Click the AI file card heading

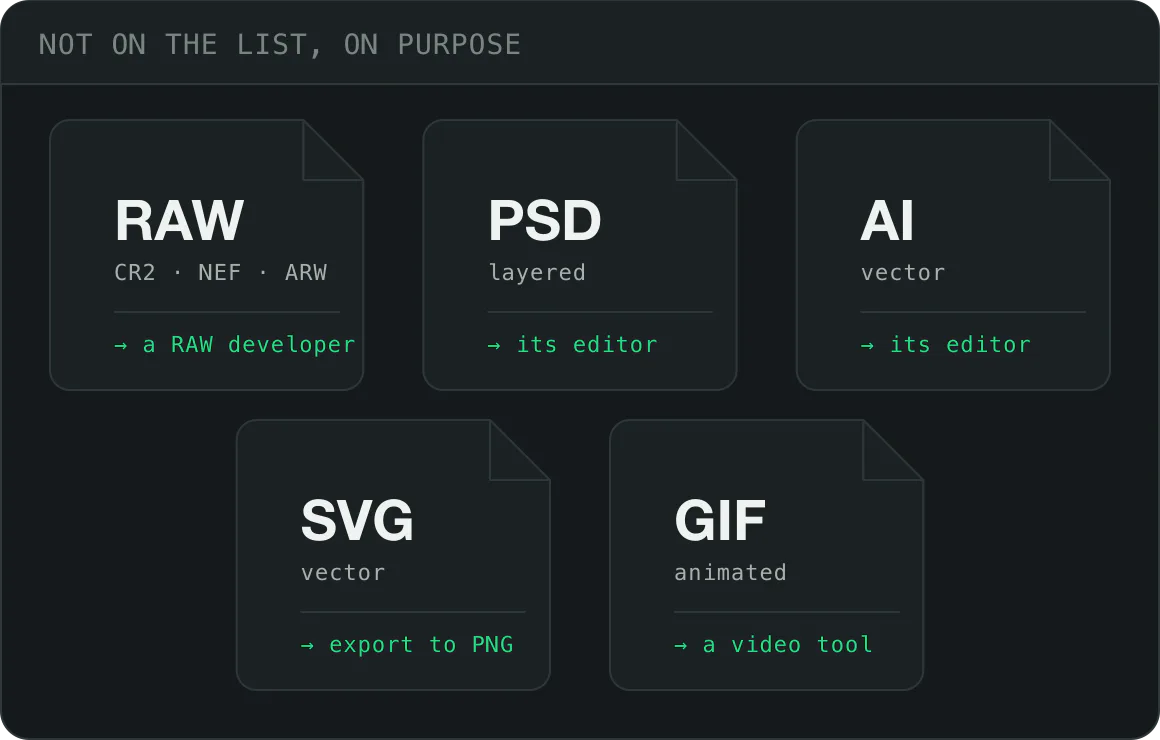pos(887,221)
